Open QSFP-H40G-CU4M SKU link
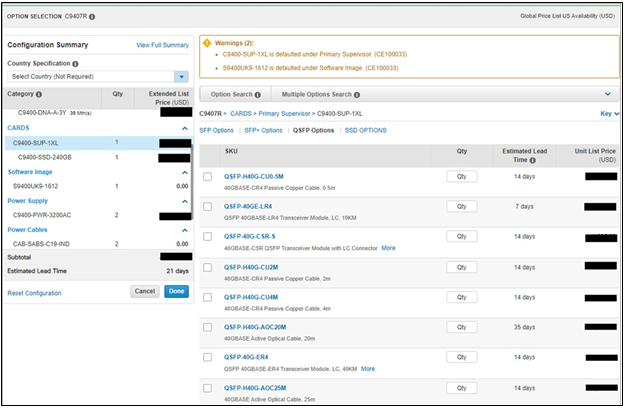This screenshot has width=624, height=408. tap(251, 297)
